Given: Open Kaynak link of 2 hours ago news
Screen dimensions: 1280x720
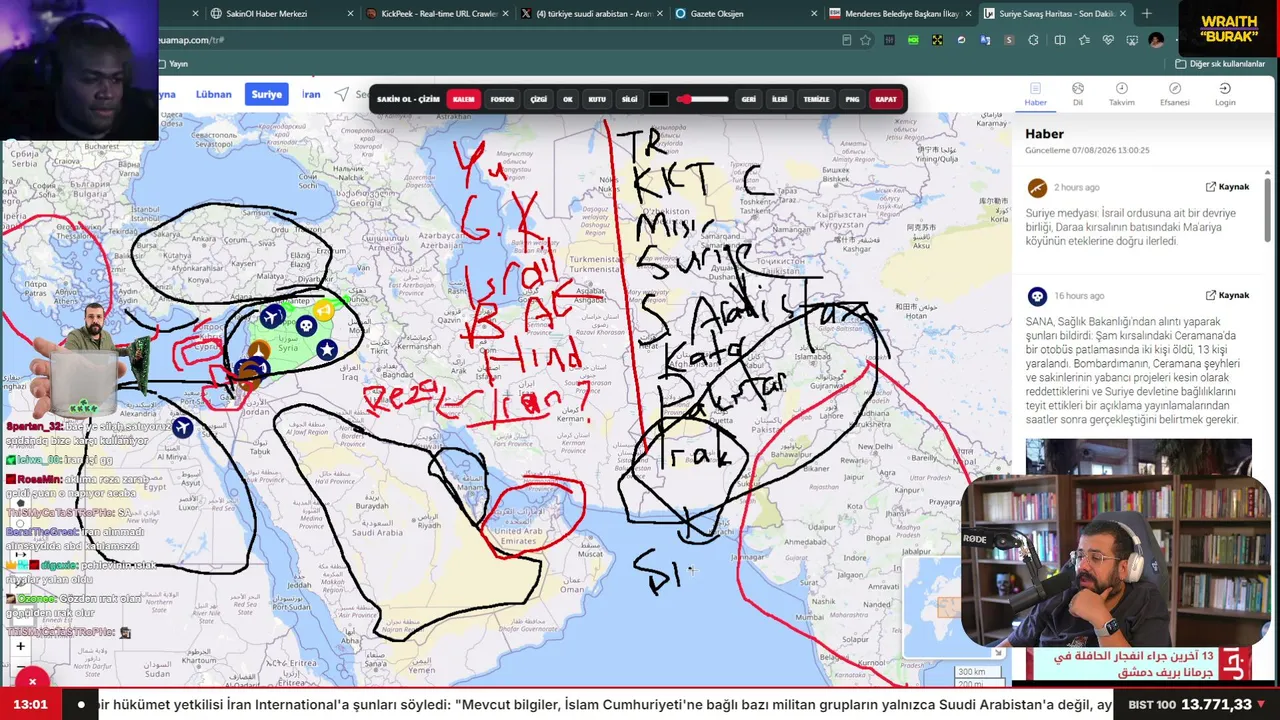Looking at the screenshot, I should [1227, 187].
